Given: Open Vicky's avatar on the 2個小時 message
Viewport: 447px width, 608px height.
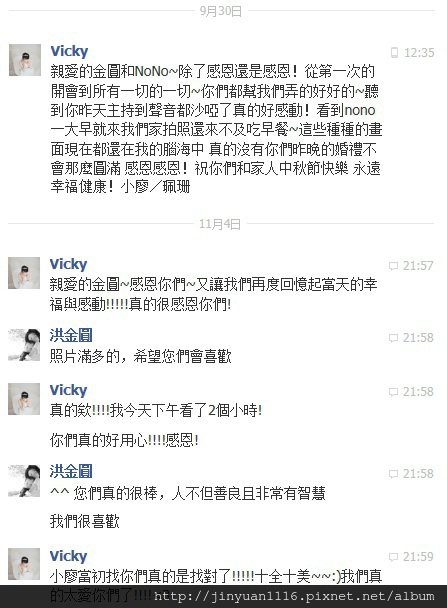Looking at the screenshot, I should click(24, 399).
